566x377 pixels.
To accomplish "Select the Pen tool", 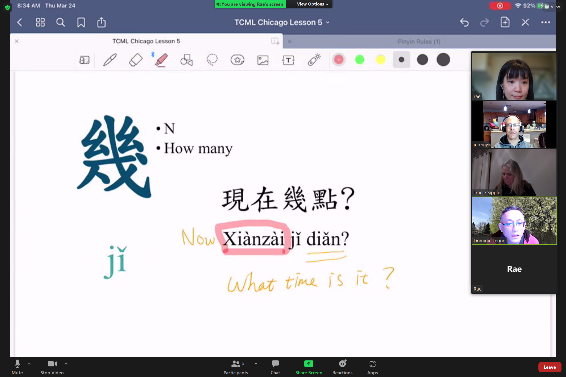I will pyautogui.click(x=110, y=60).
